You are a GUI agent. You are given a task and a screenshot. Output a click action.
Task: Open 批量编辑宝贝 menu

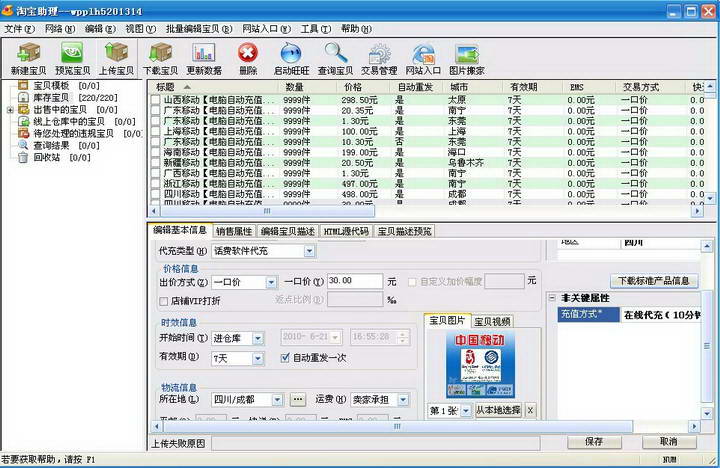(x=199, y=29)
